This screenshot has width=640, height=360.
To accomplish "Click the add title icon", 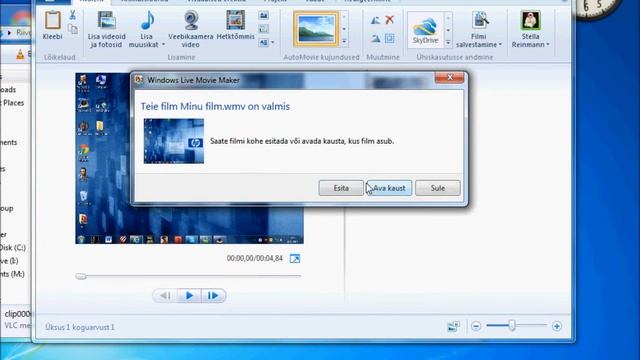I will 264,16.
